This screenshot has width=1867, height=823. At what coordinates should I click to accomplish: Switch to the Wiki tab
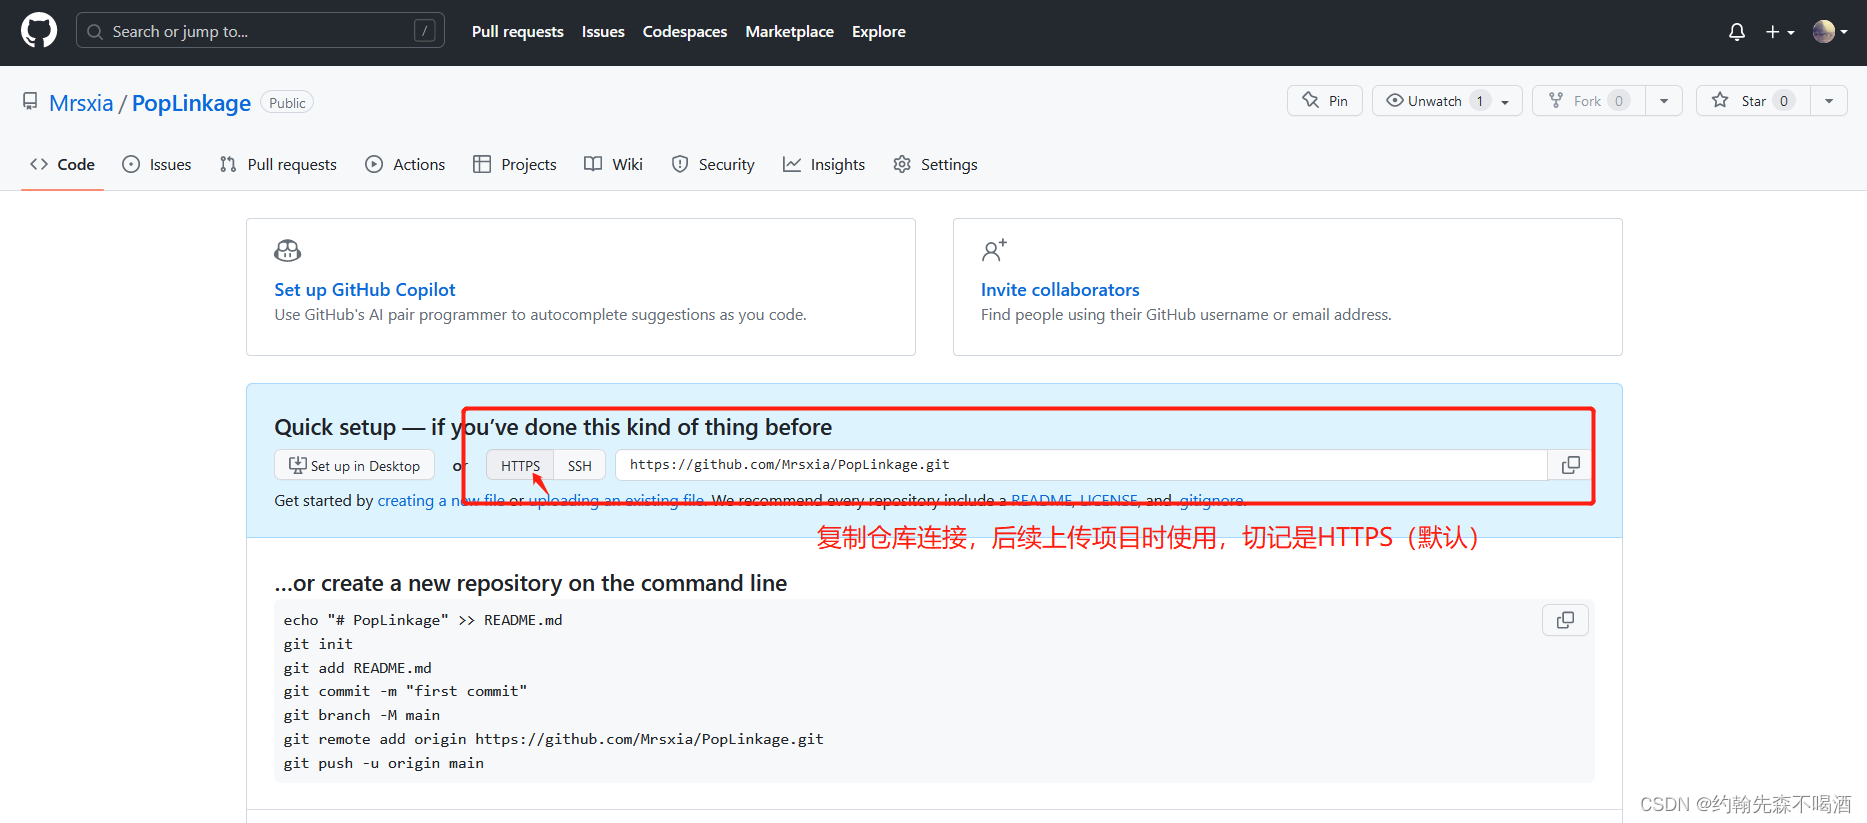point(614,164)
